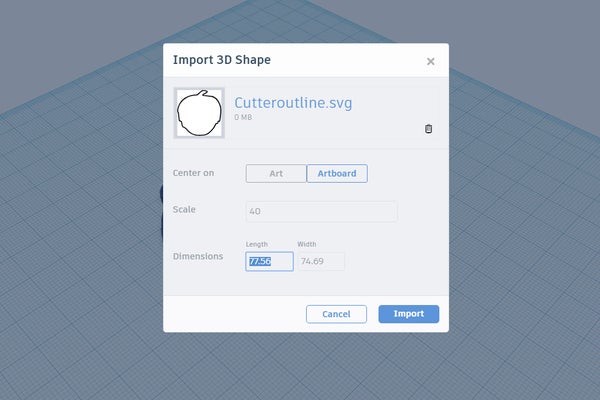Click the Width caption above the field
The width and height of the screenshot is (600, 400).
pos(307,244)
